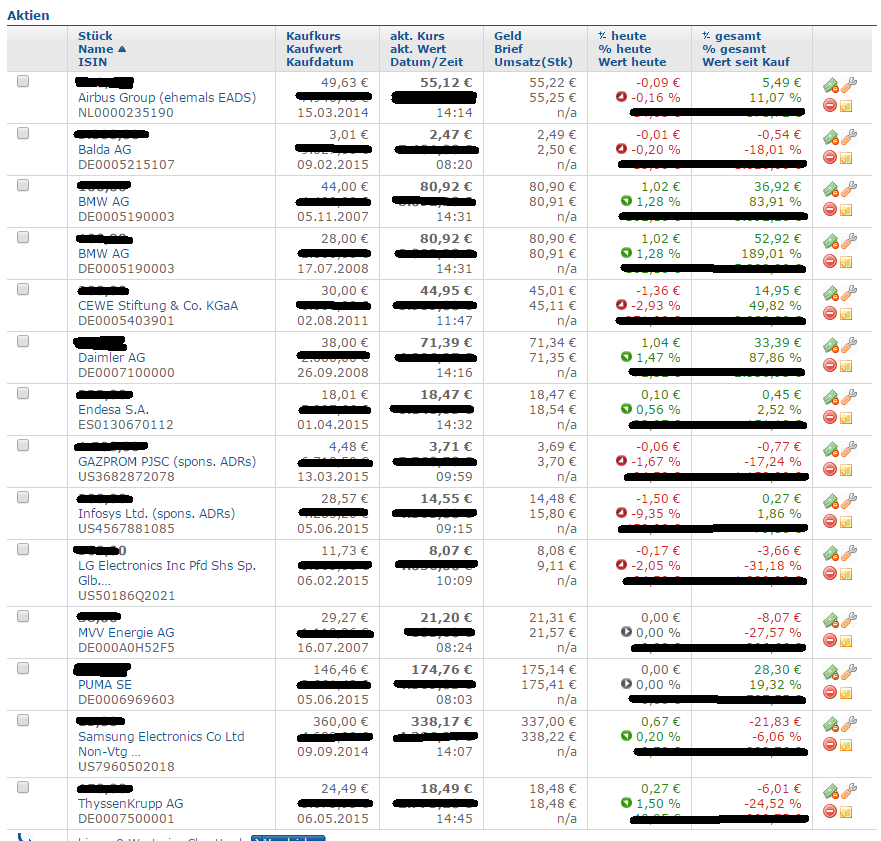Open the Balda AG stock link

pyautogui.click(x=105, y=149)
